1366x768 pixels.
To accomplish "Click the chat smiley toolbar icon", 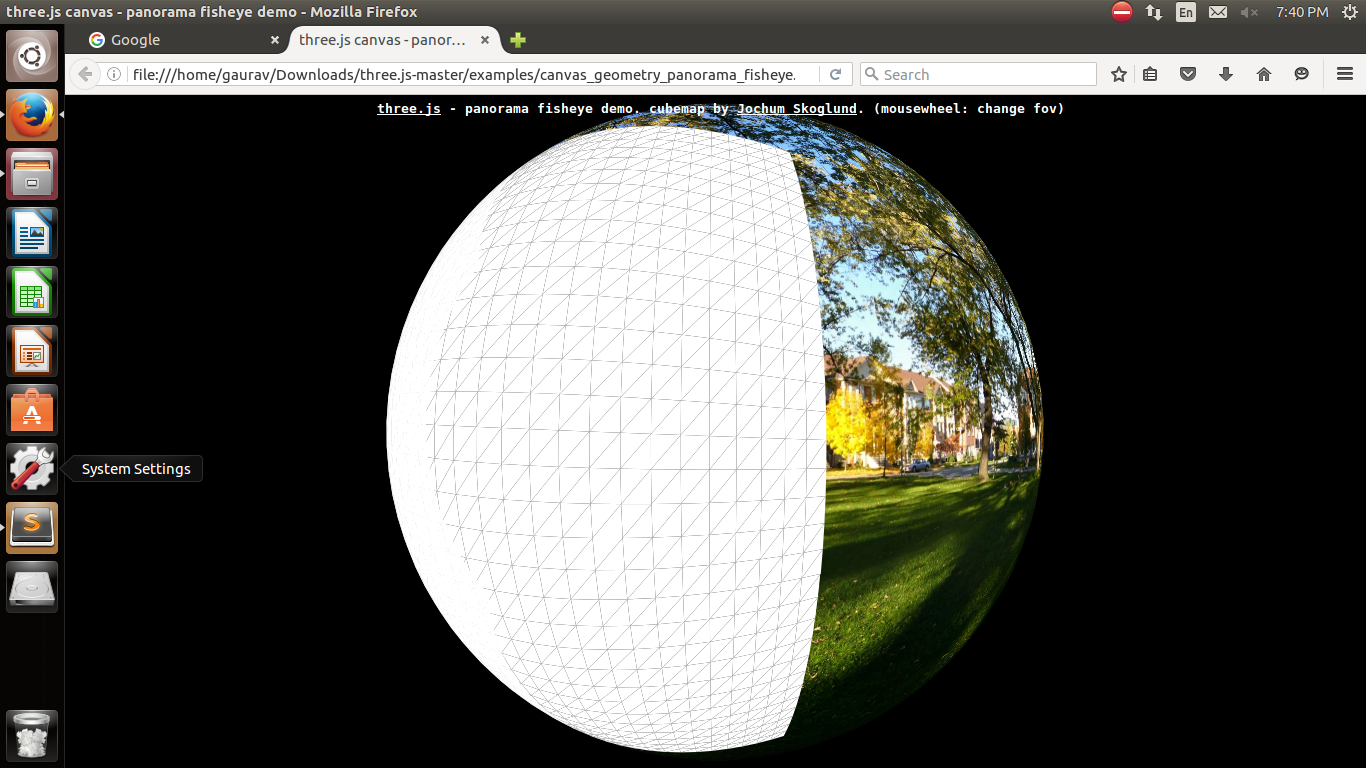I will pos(1301,74).
